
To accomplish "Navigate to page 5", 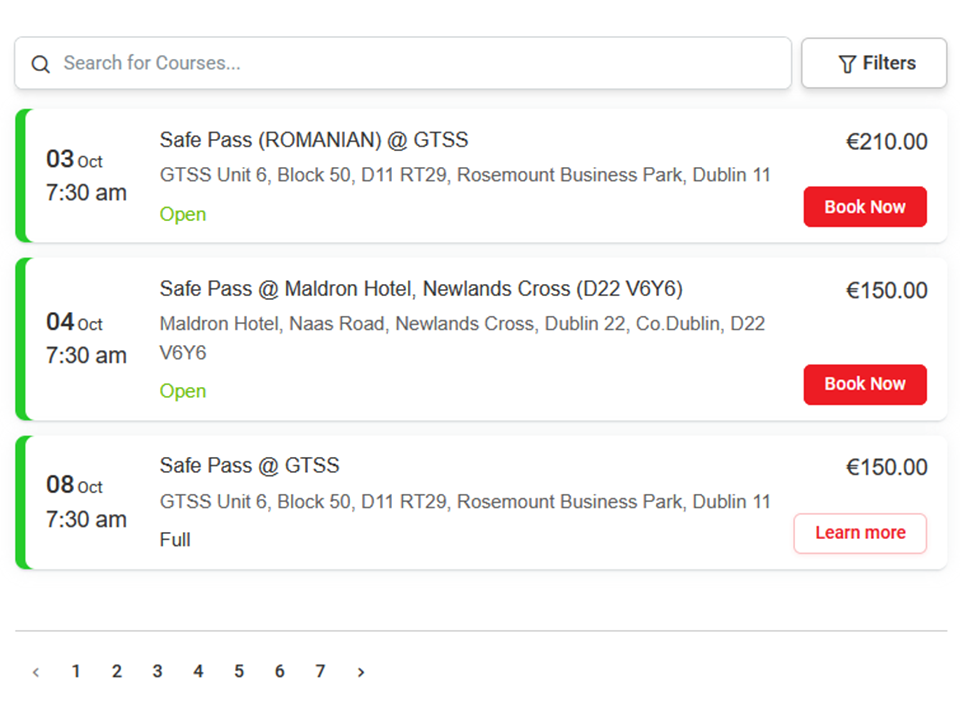I will point(239,672).
